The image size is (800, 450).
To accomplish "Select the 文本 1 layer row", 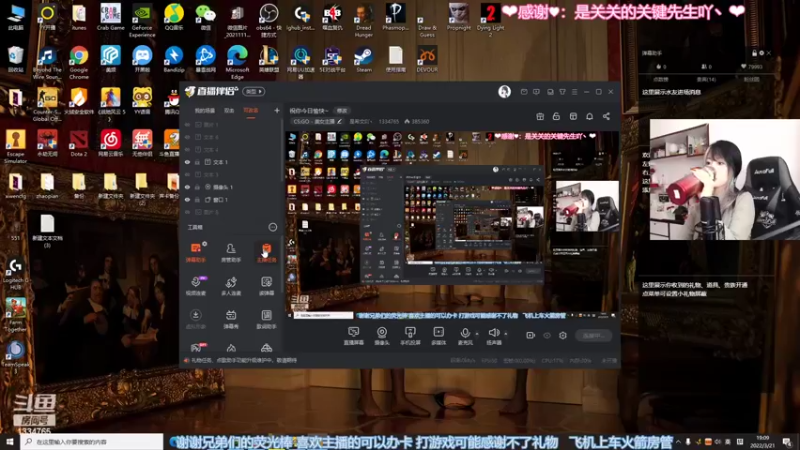I will pos(233,162).
